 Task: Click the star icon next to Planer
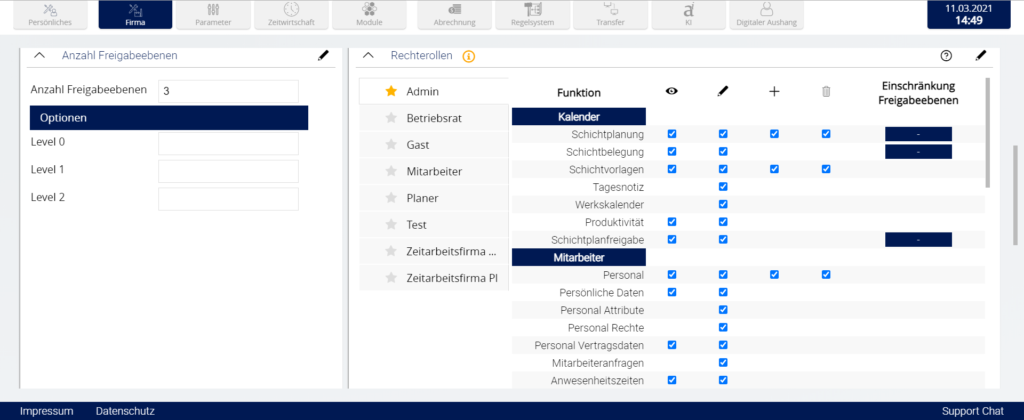coord(391,198)
